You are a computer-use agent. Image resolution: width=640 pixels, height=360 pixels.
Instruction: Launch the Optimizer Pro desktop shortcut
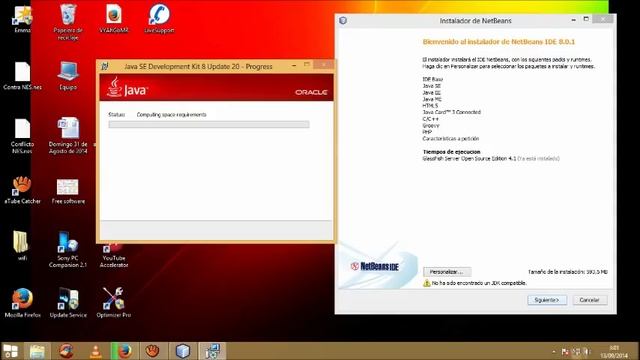114,303
